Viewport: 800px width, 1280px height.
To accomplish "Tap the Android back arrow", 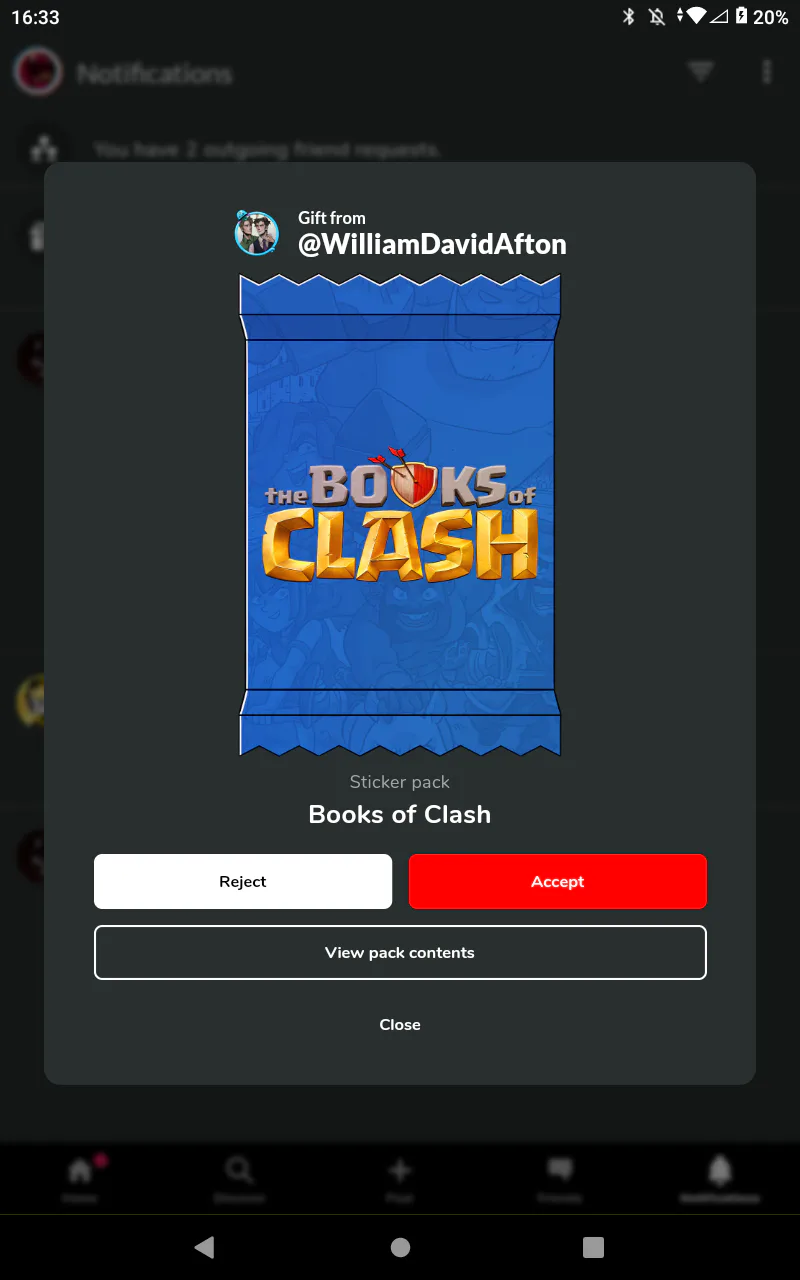I will (x=204, y=1247).
